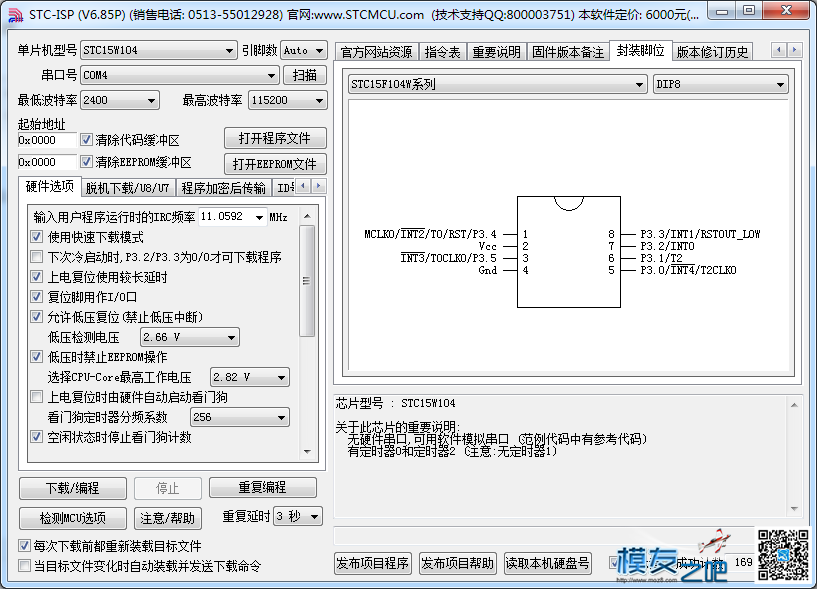This screenshot has width=817, height=589.
Task: Open the 最低波特率 2400 dropdown
Action: click(119, 100)
